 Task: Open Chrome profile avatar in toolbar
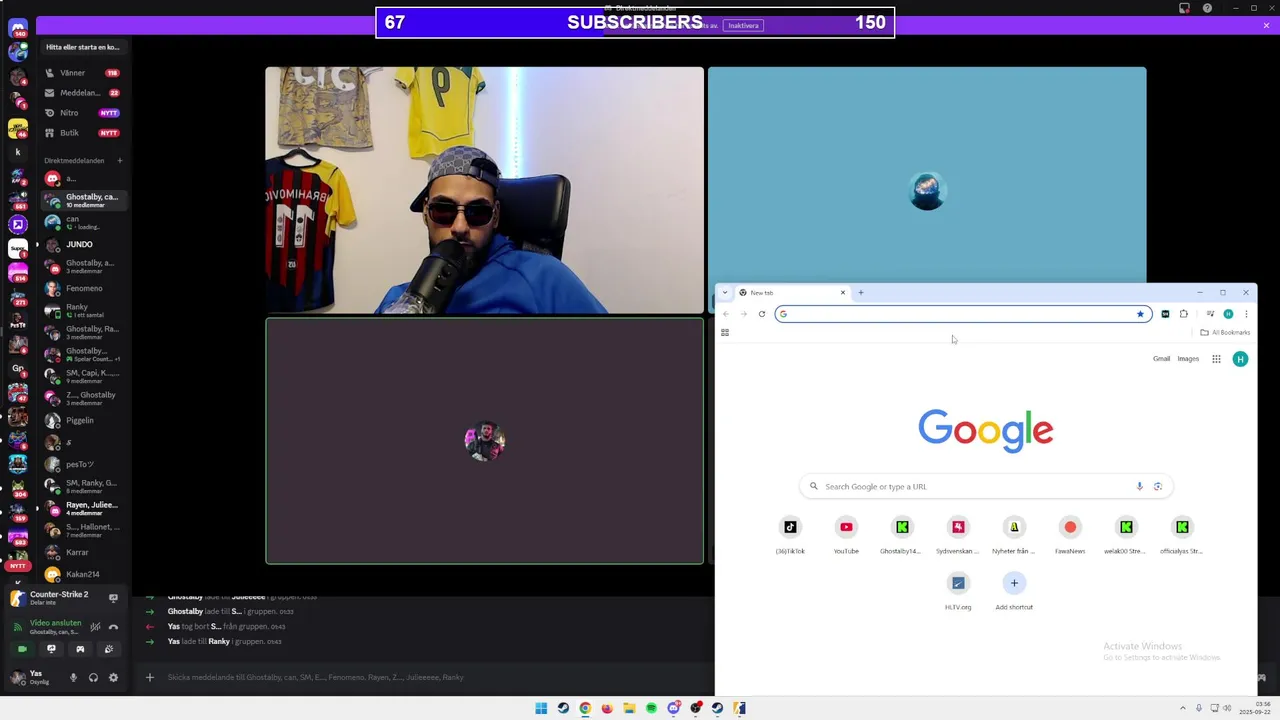1228,314
